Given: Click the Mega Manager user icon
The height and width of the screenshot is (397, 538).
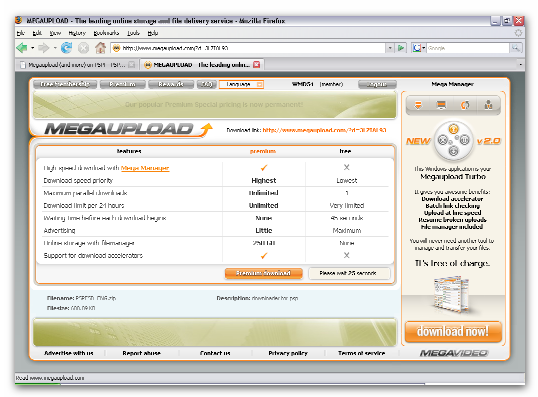Looking at the screenshot, I should point(488,105).
